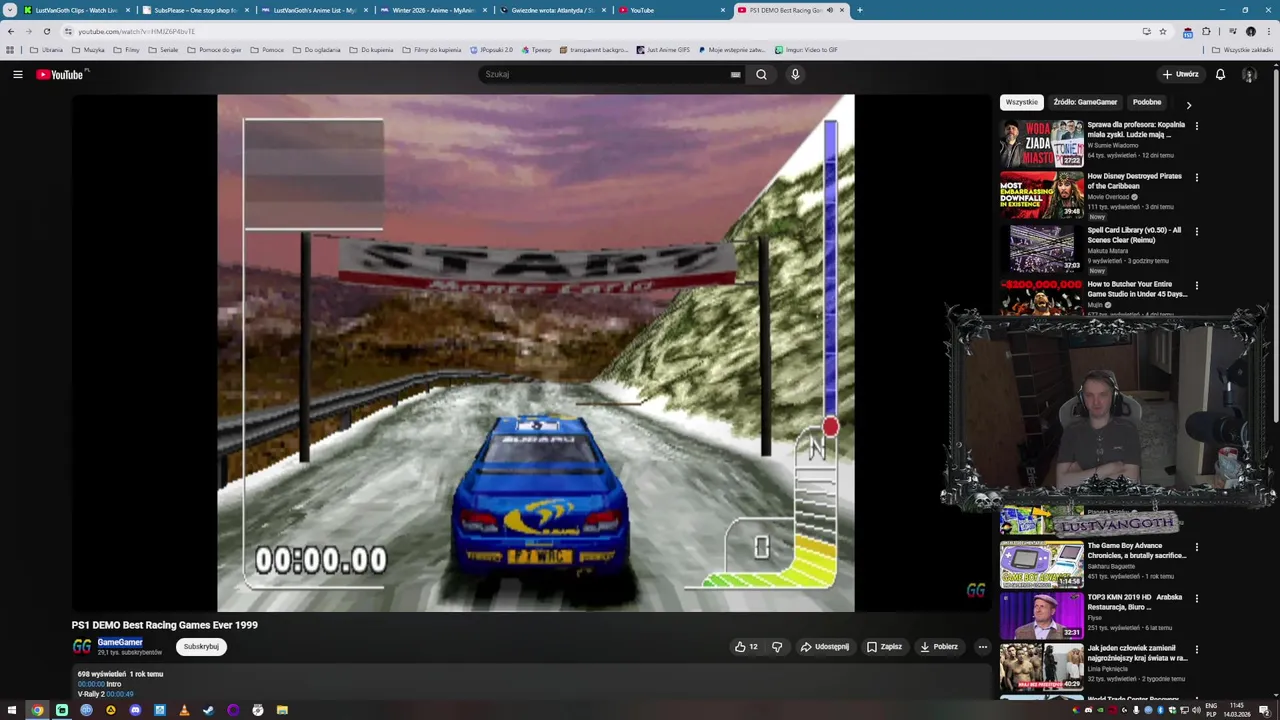The width and height of the screenshot is (1280, 720).
Task: Open the Ubrania bookmarks folder
Action: (x=46, y=49)
